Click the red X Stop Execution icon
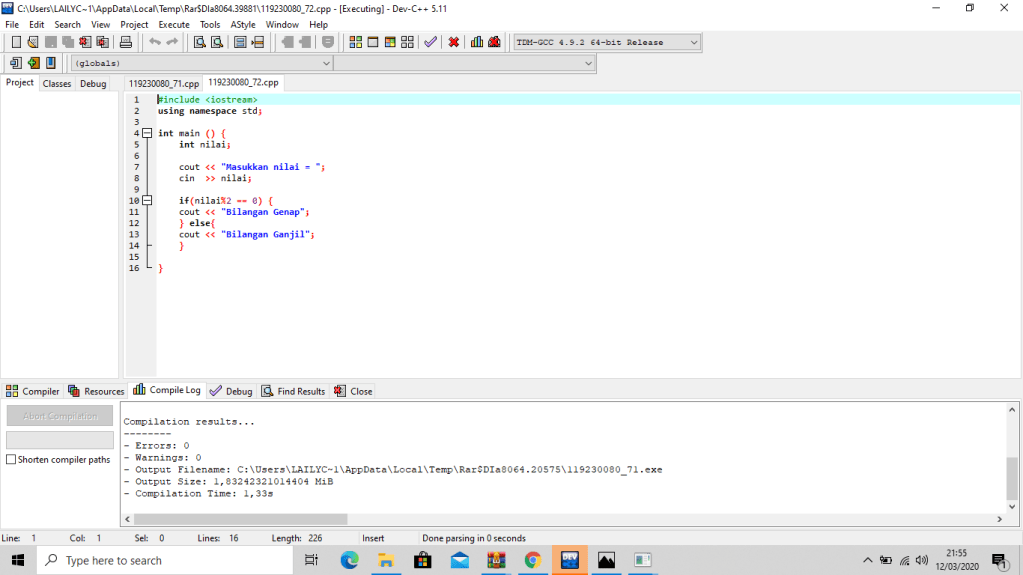The width and height of the screenshot is (1023, 575). [x=454, y=42]
